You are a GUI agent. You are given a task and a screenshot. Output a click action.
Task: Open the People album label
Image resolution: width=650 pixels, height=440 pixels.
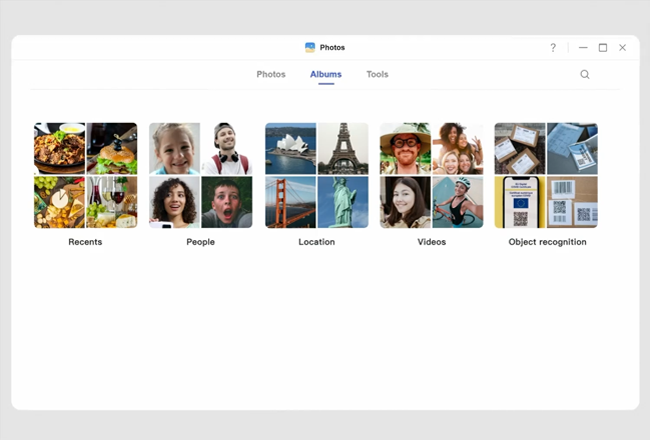201,242
